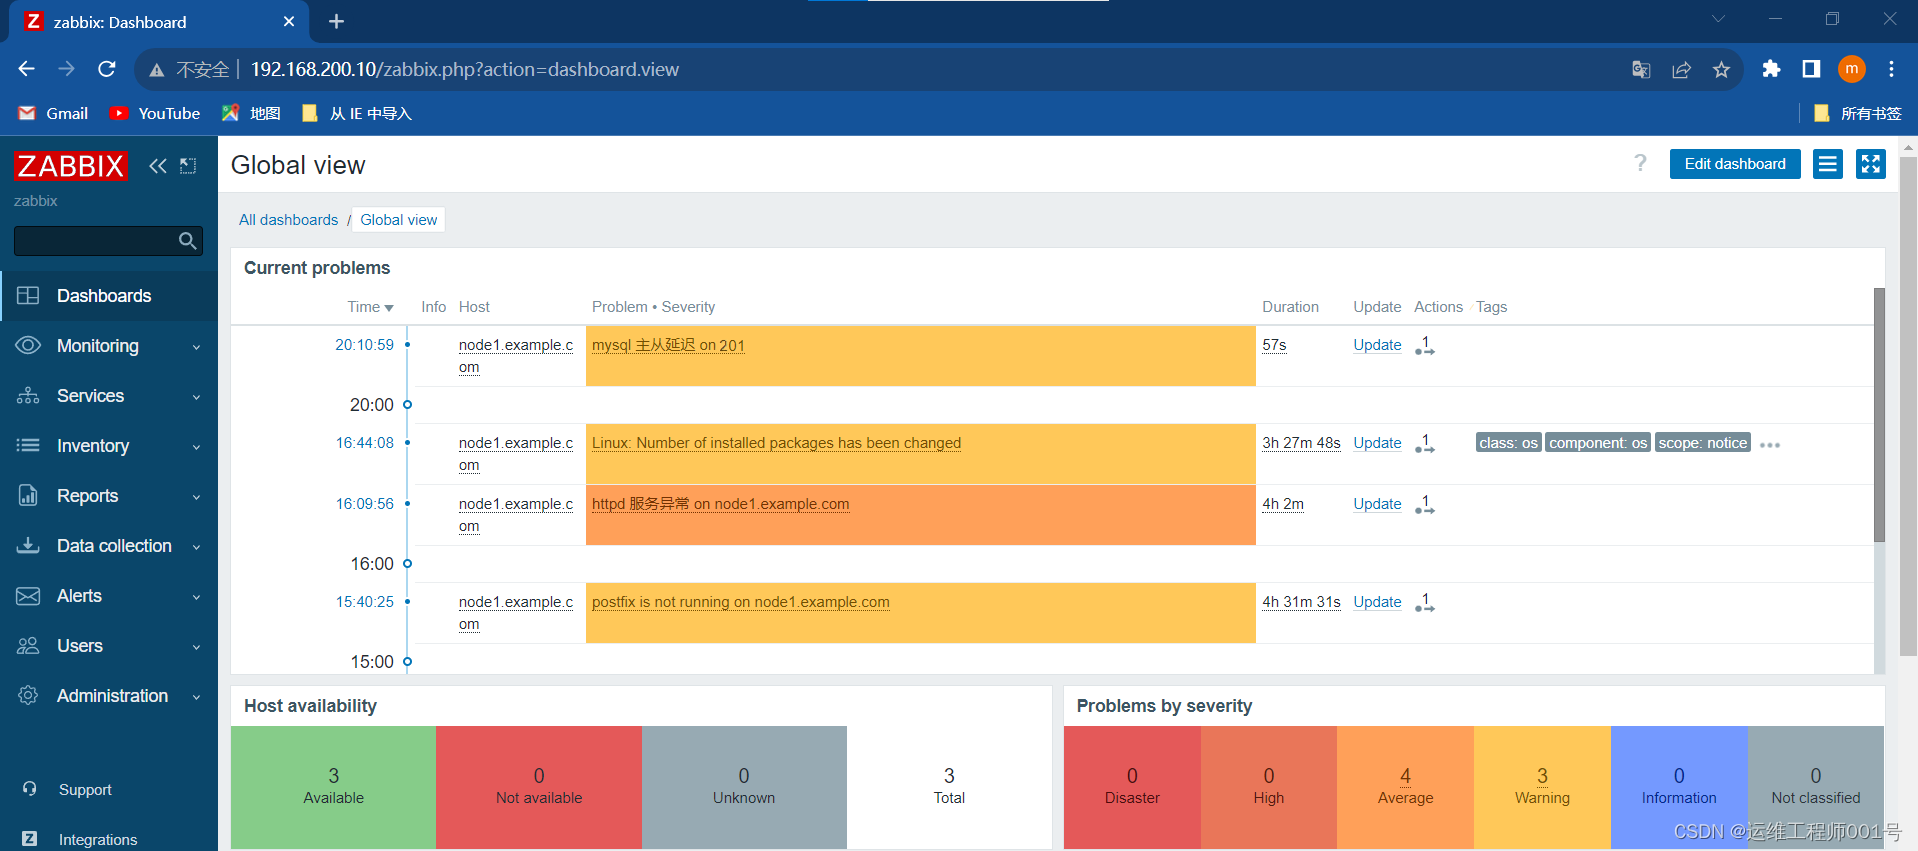Bookmark this page with the star icon
The width and height of the screenshot is (1918, 851).
click(1721, 69)
